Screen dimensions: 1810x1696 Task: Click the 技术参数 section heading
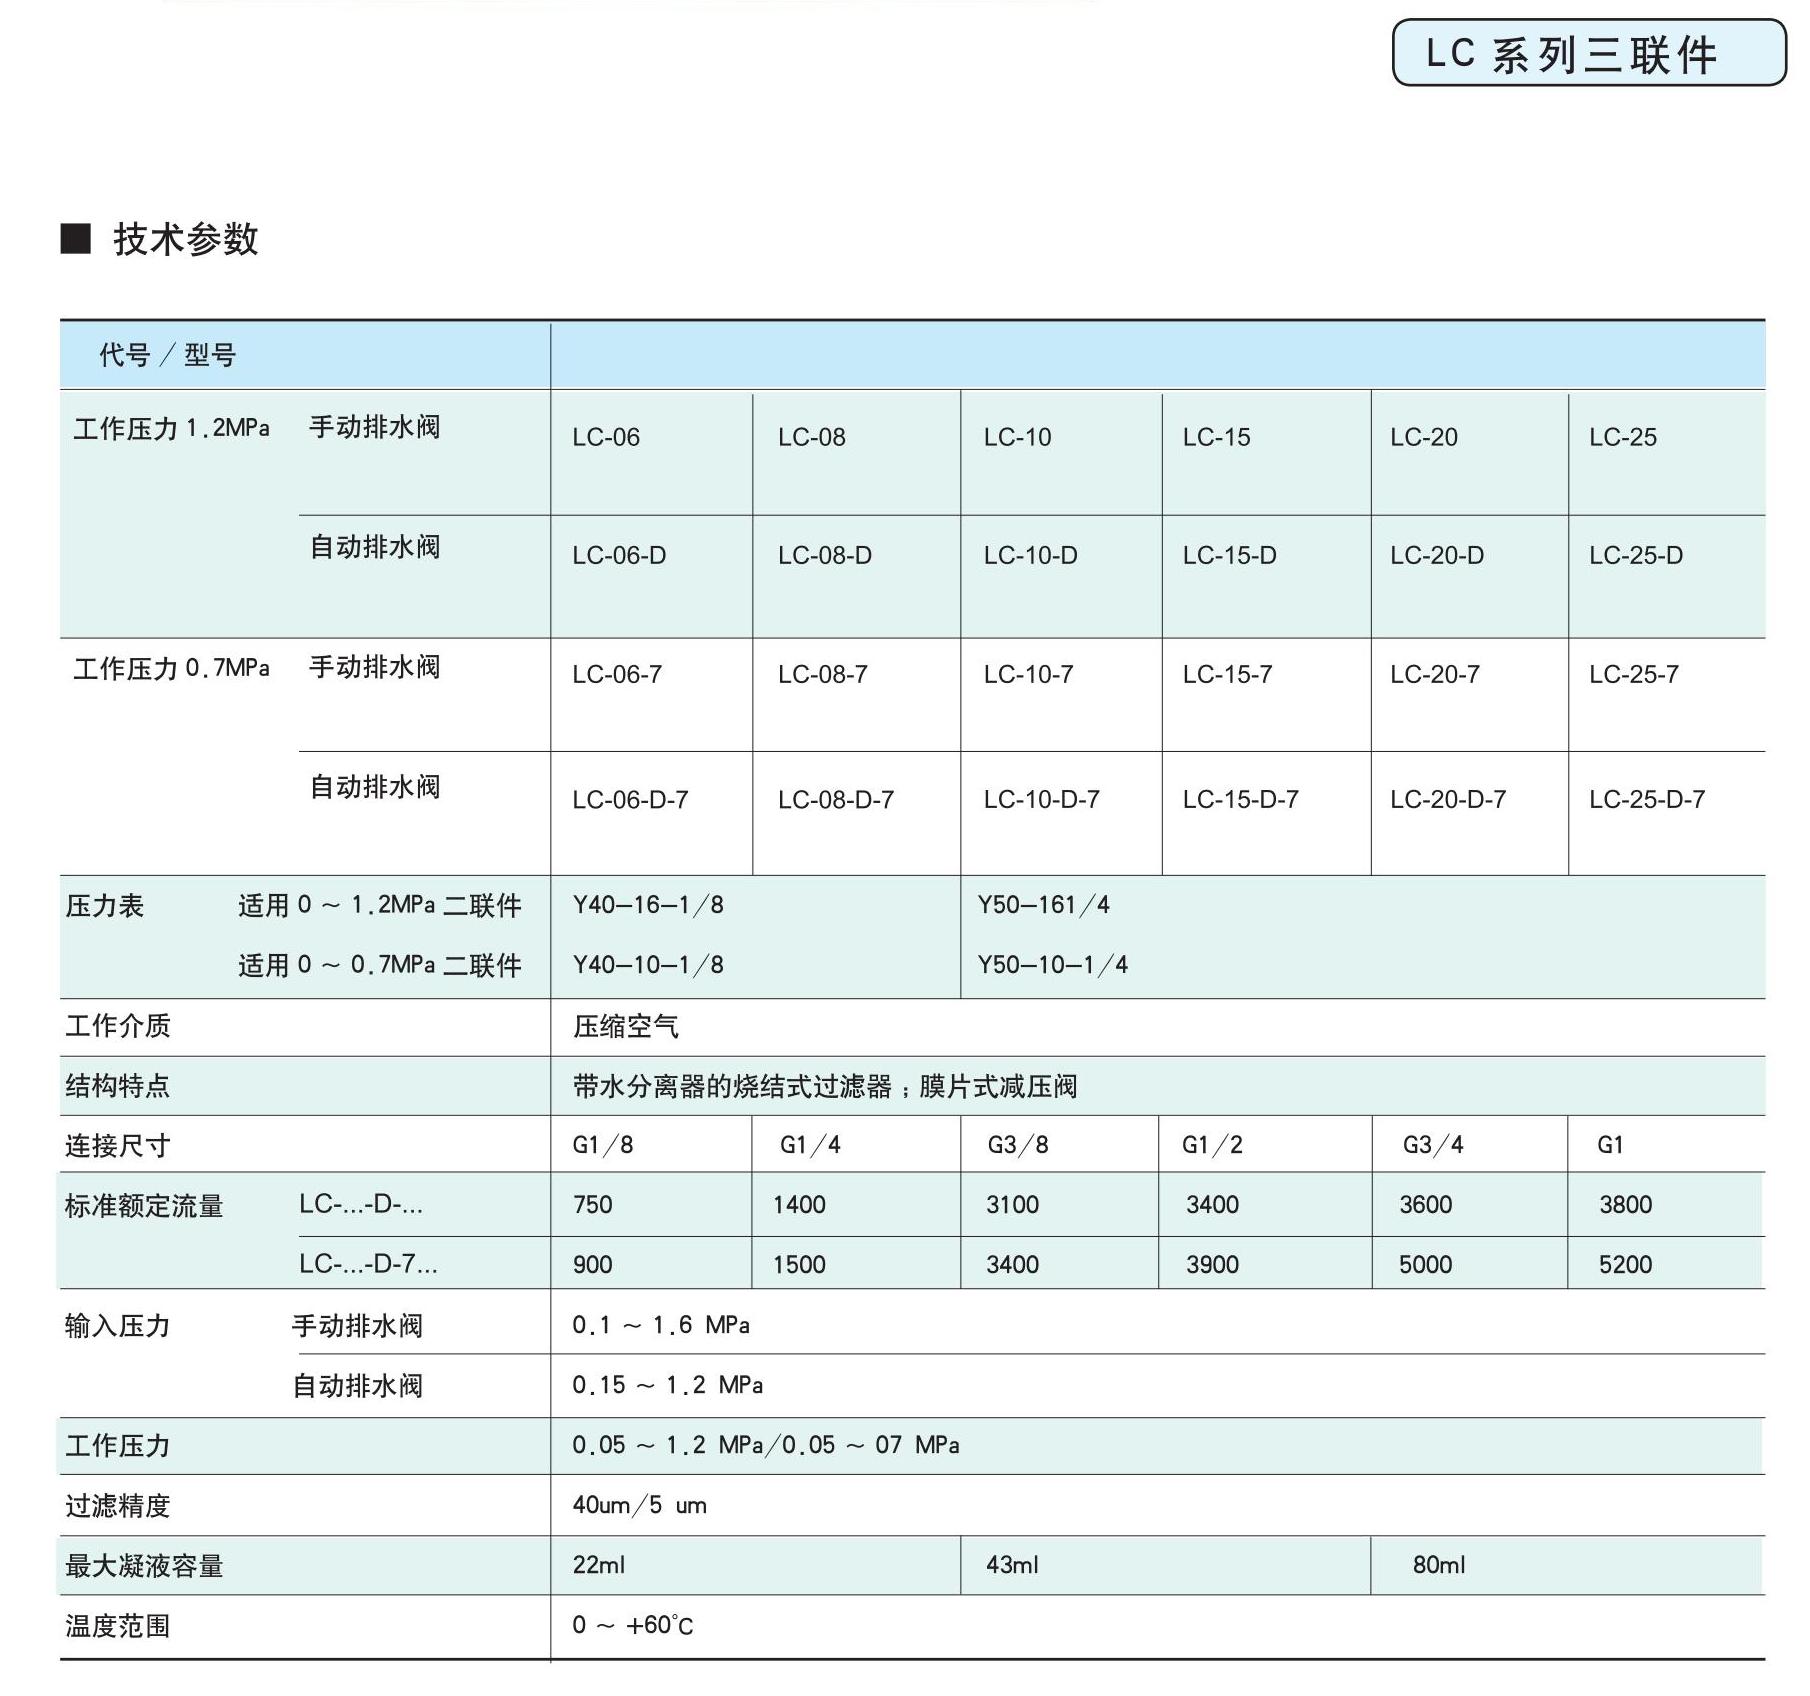(185, 239)
